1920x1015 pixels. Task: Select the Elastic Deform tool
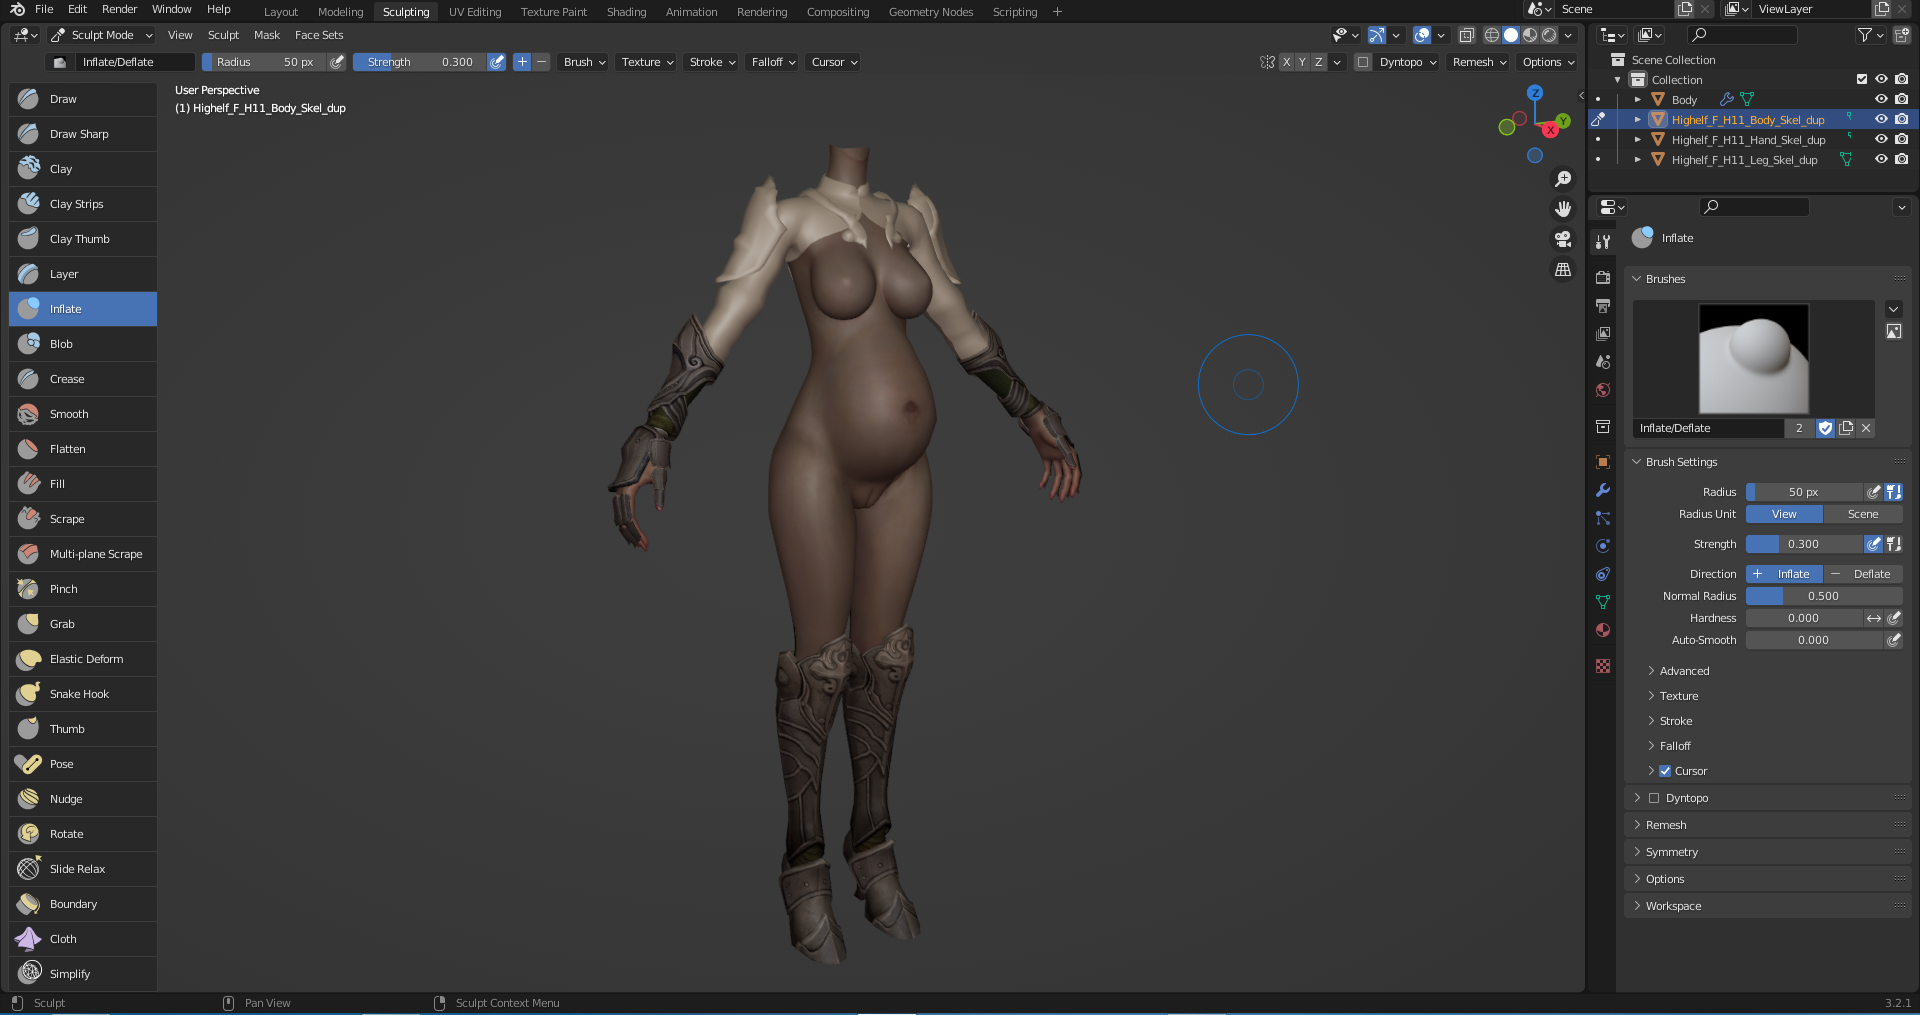pos(86,659)
